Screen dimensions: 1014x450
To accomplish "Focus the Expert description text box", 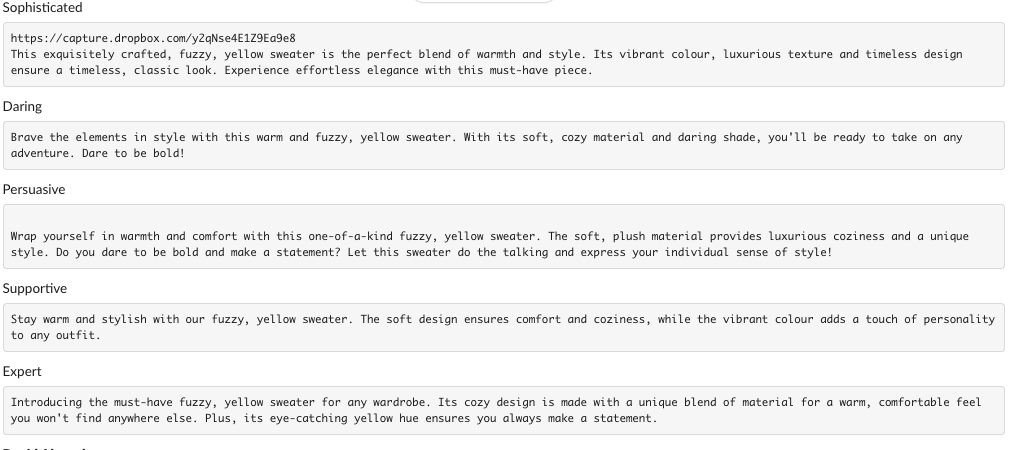I will pyautogui.click(x=800, y=419).
